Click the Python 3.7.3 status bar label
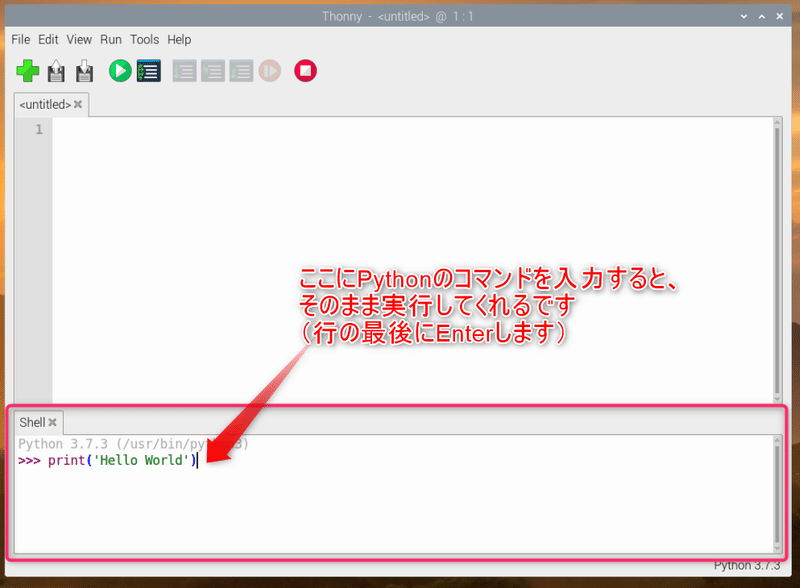800x588 pixels. (x=747, y=566)
